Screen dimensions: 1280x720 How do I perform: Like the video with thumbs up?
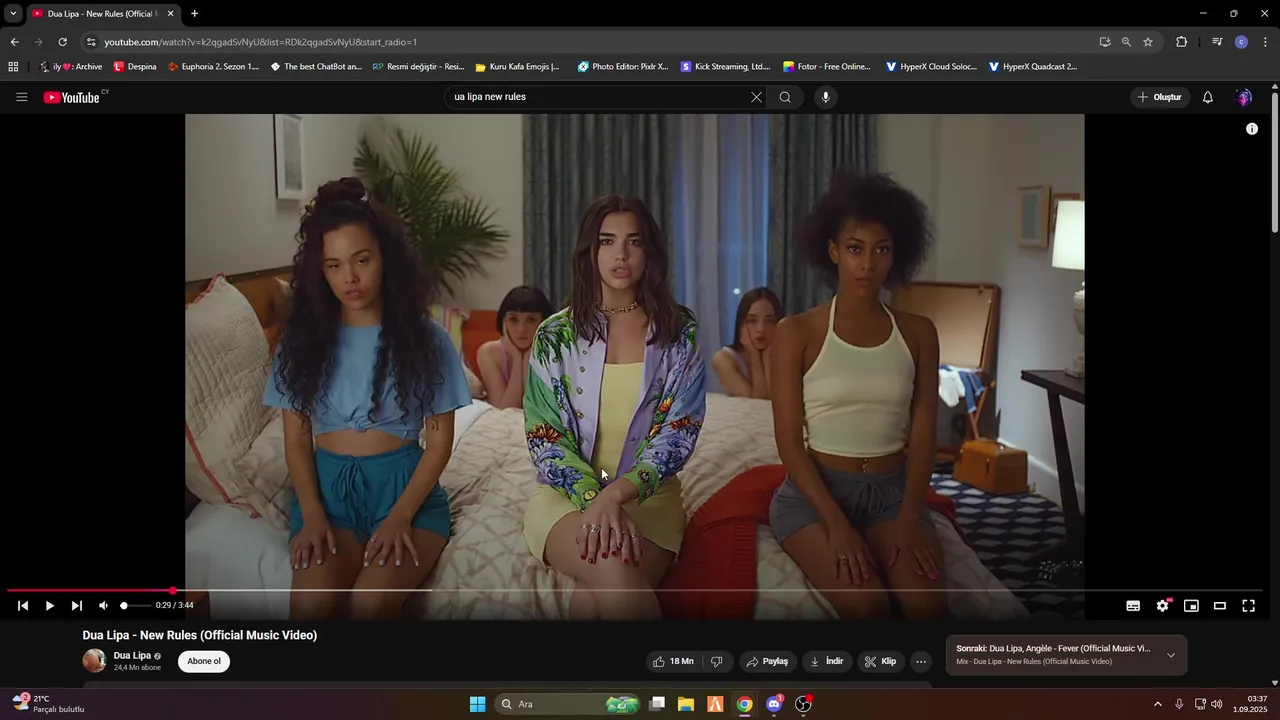click(x=673, y=661)
